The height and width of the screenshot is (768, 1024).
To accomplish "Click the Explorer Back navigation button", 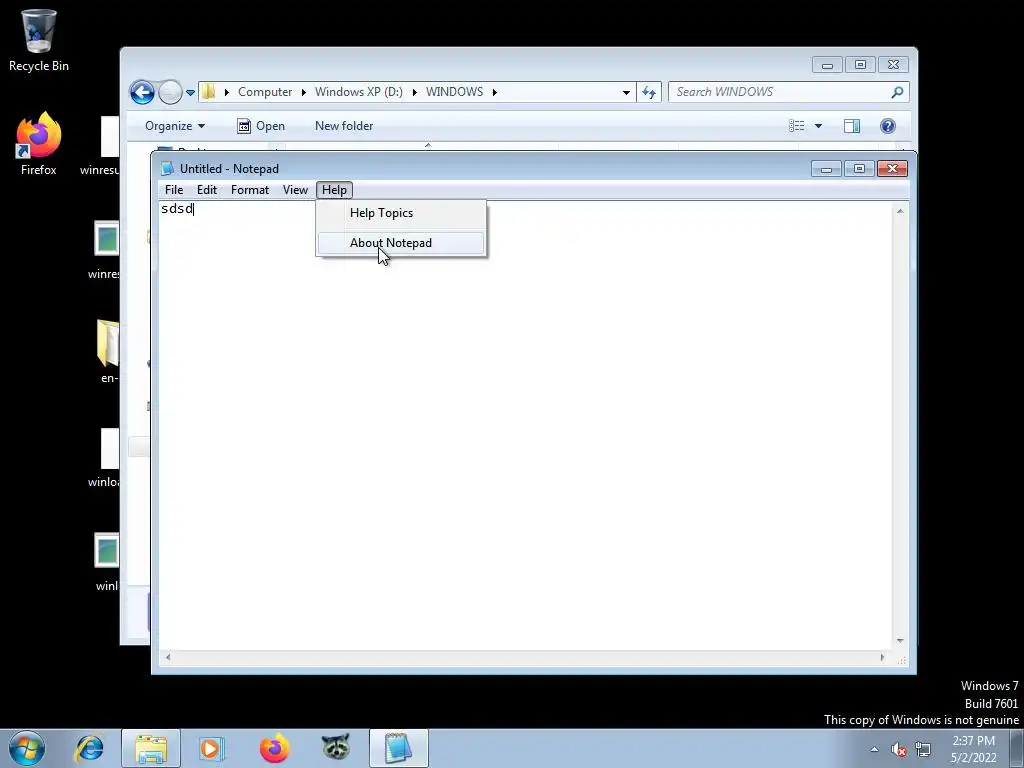I will 142,92.
